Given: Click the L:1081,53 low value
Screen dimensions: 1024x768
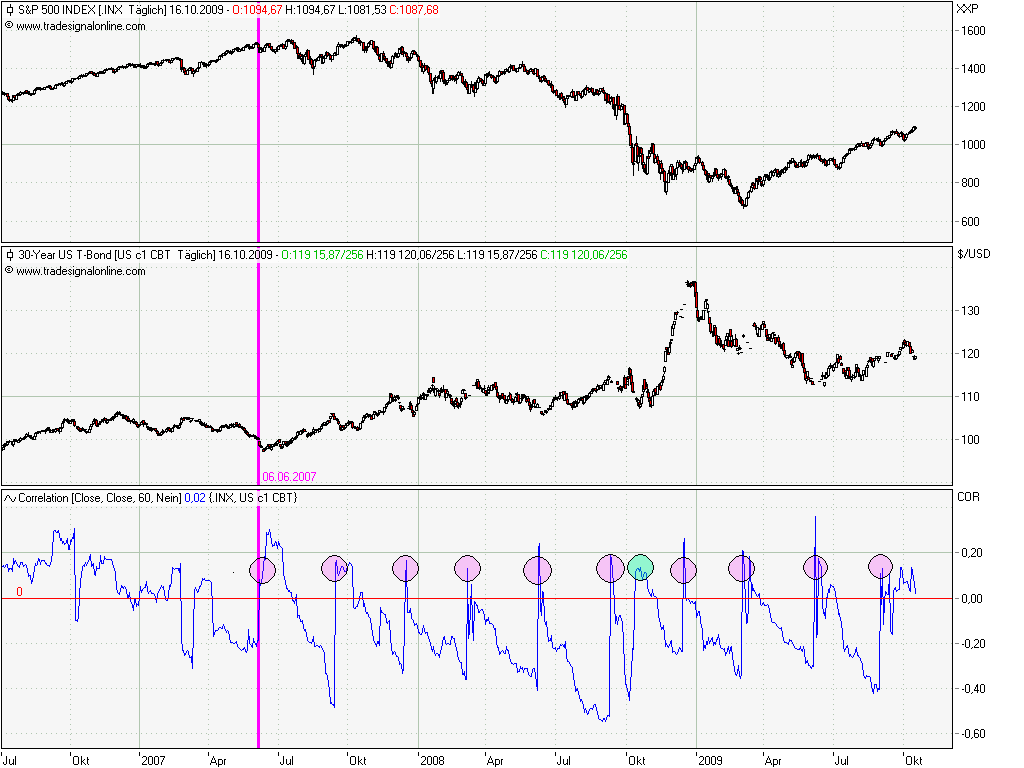Looking at the screenshot, I should pos(362,10).
